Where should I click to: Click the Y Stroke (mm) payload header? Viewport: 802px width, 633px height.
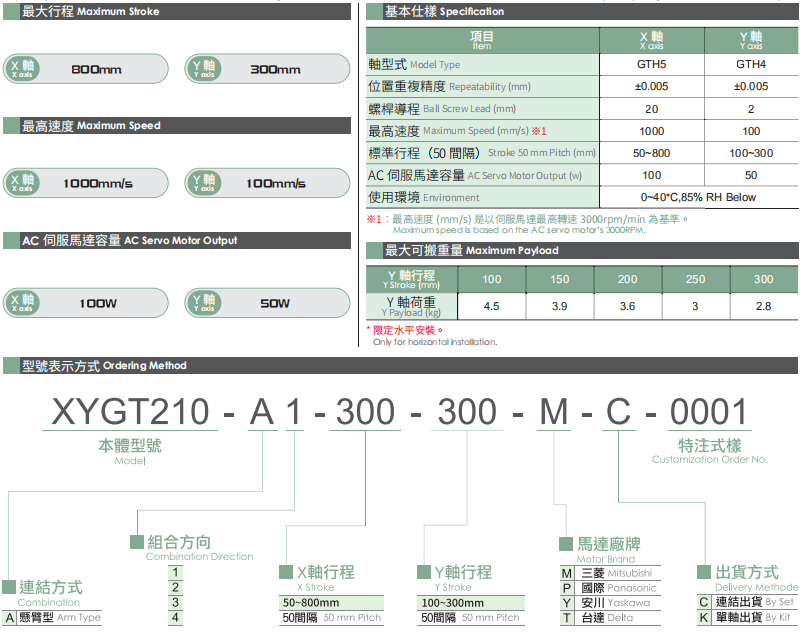412,279
